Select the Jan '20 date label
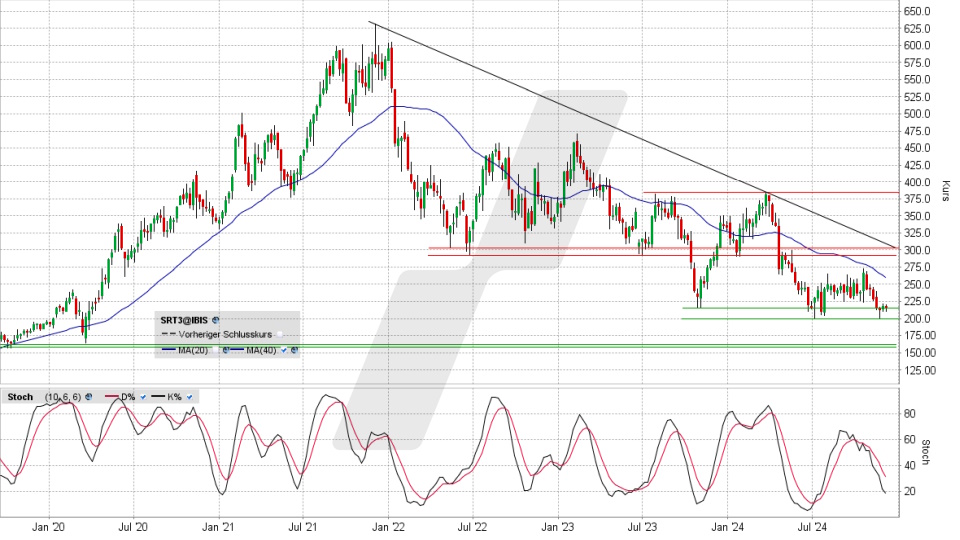This screenshot has height=540, width=960. [x=48, y=527]
